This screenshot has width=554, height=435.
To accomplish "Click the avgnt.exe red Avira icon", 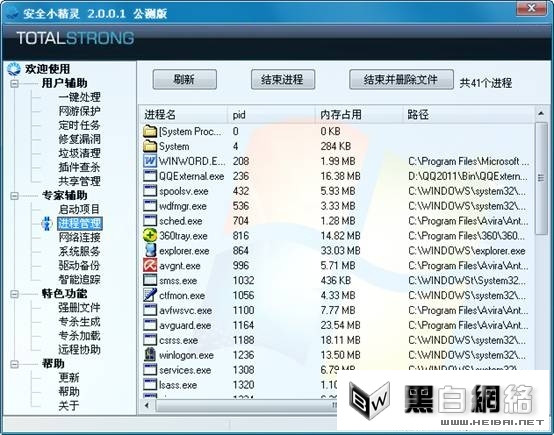I will [150, 265].
